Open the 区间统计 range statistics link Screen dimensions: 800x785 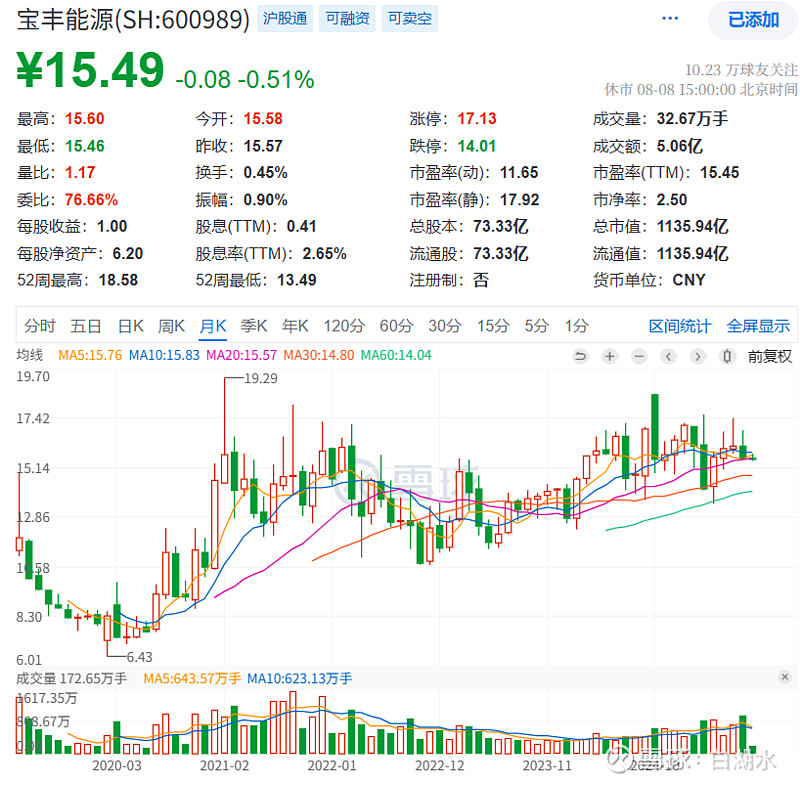pyautogui.click(x=680, y=325)
